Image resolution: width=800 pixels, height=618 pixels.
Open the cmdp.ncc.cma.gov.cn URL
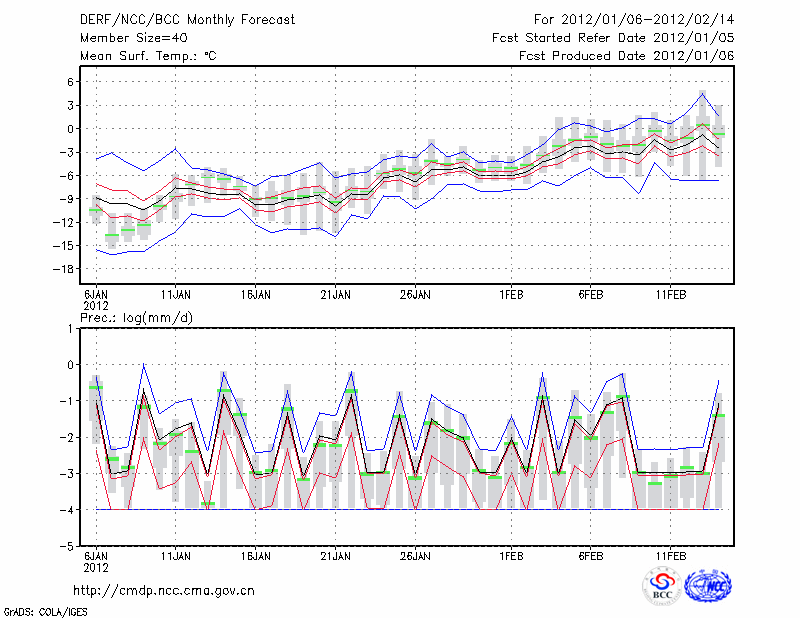(x=164, y=590)
